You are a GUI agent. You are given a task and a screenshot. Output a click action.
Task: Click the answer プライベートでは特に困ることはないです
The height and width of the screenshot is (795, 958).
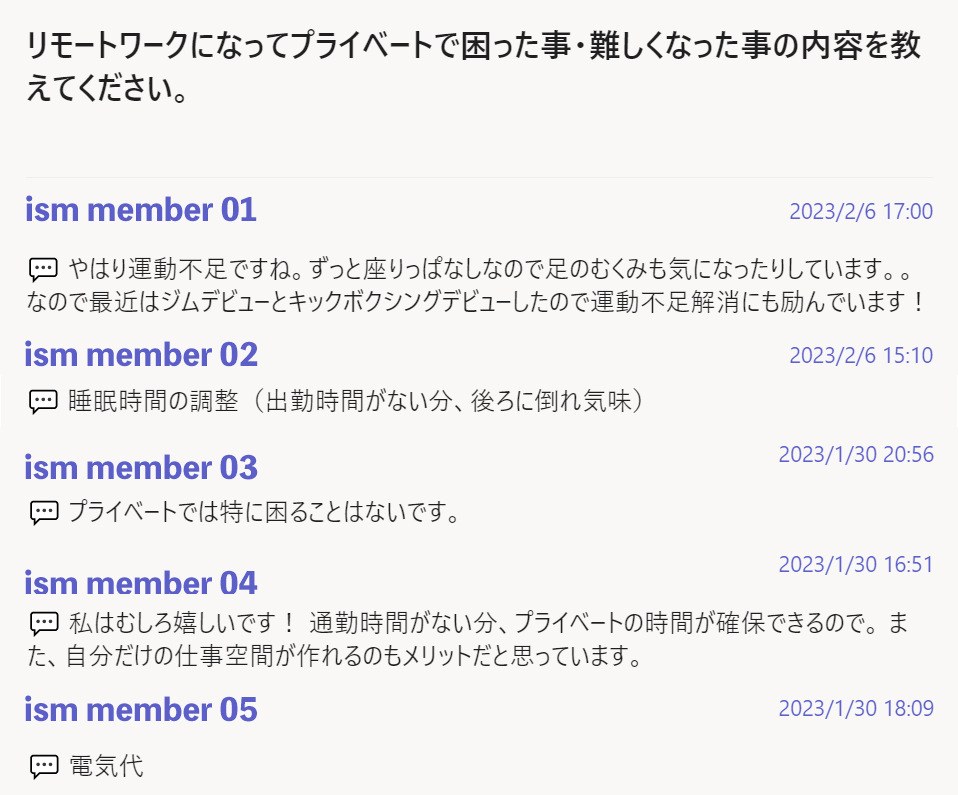[263, 513]
